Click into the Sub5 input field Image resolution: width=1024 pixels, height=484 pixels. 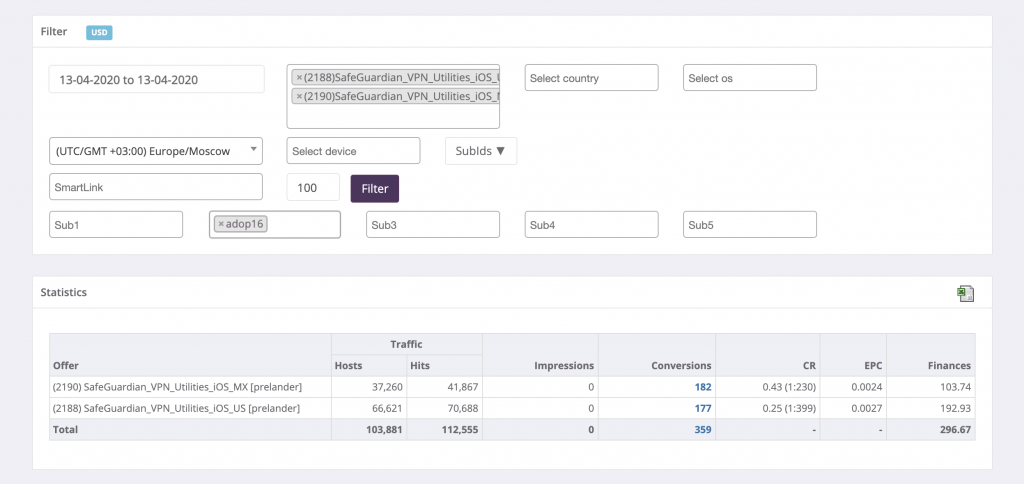pyautogui.click(x=749, y=225)
